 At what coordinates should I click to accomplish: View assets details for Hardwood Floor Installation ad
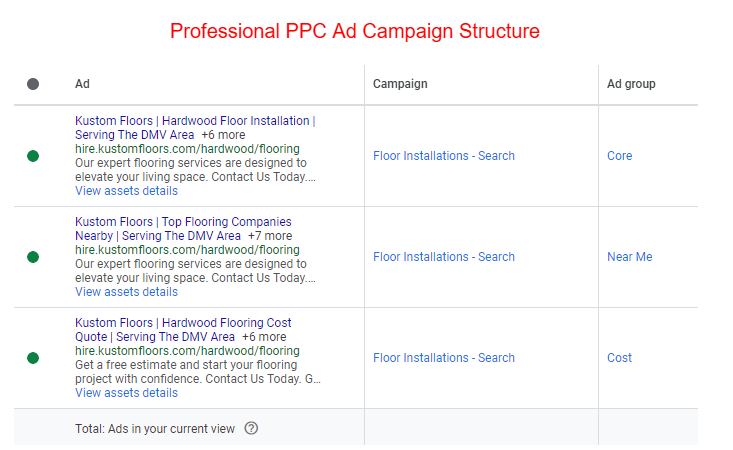point(126,191)
